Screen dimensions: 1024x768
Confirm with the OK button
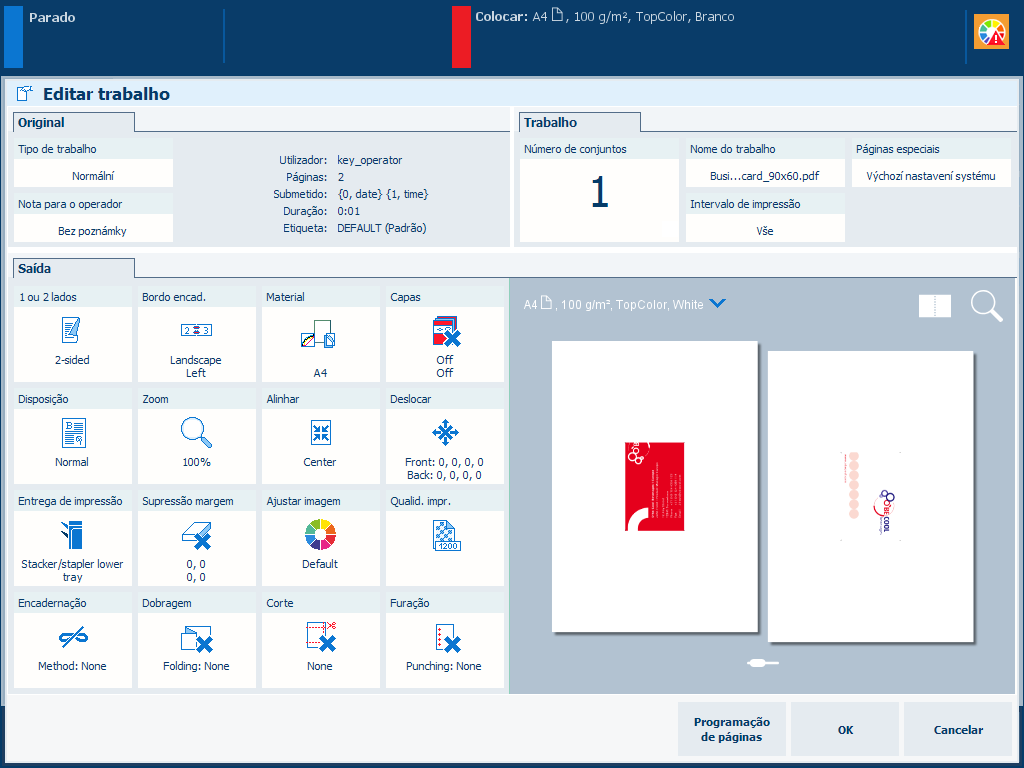(845, 729)
